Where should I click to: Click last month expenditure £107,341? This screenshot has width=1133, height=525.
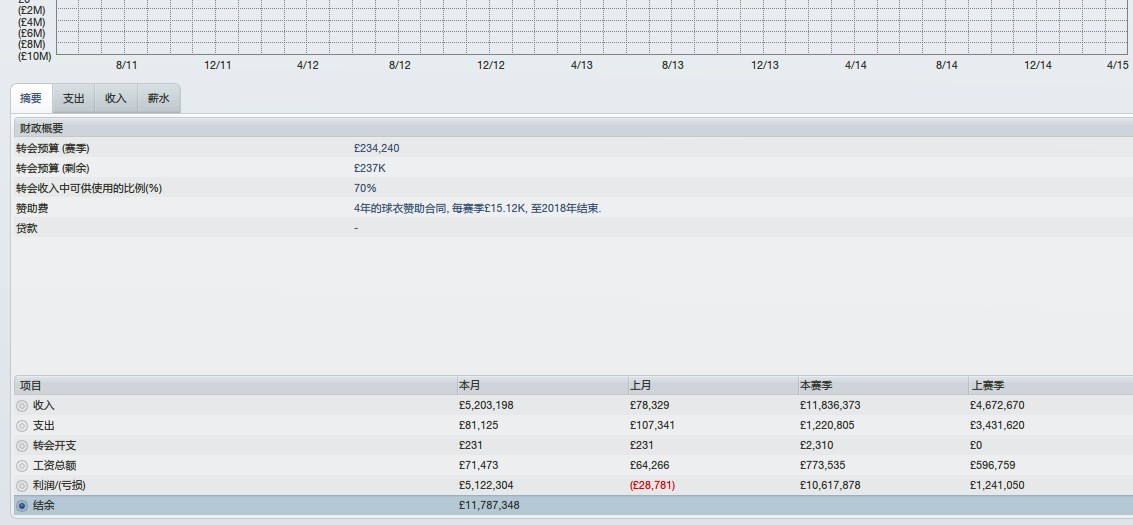point(652,425)
